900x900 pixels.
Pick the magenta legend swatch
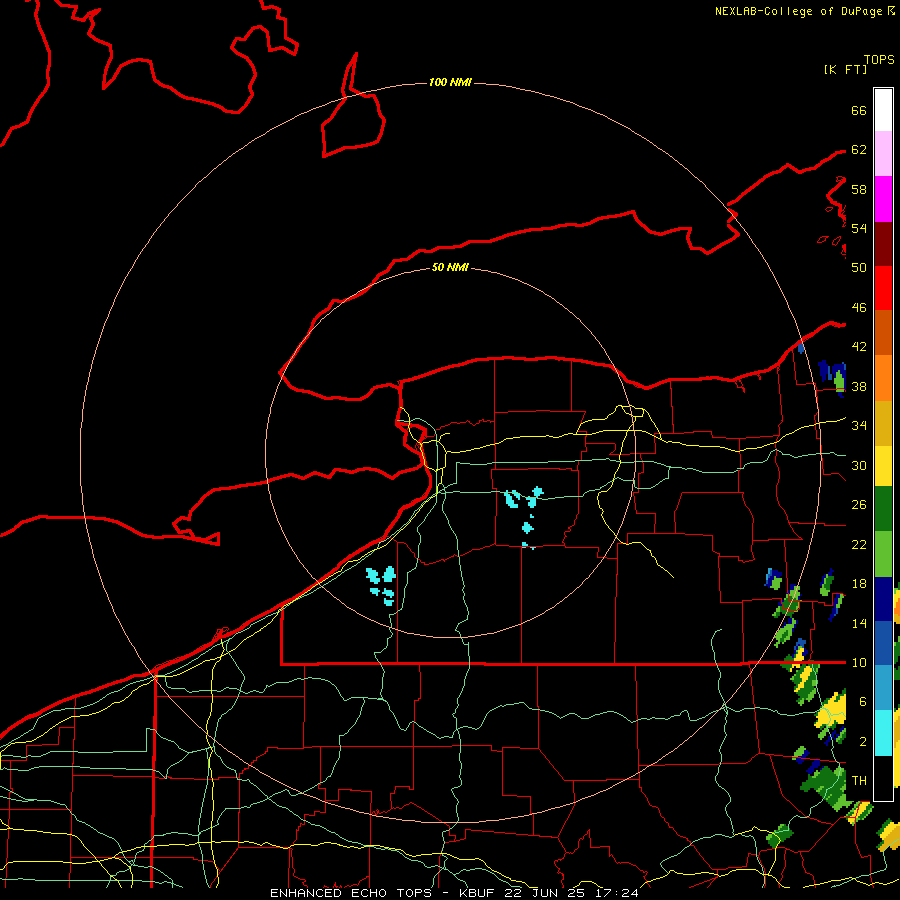(883, 199)
